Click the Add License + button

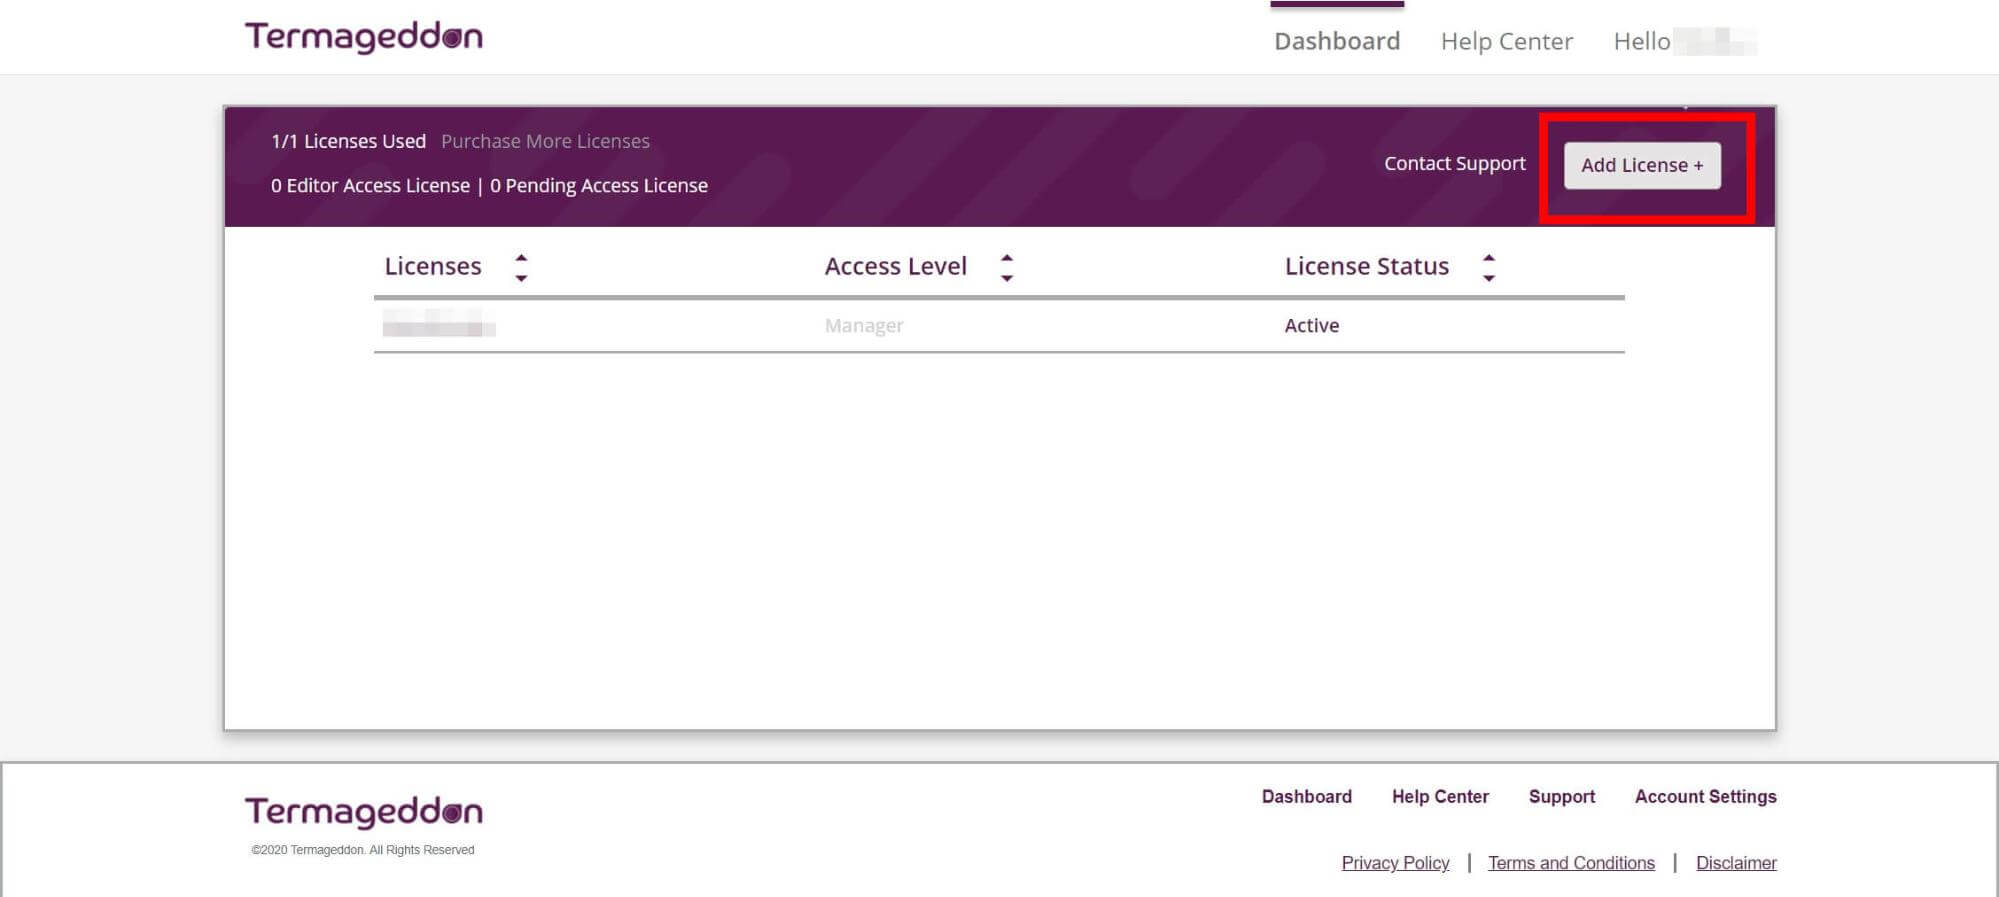click(x=1642, y=165)
